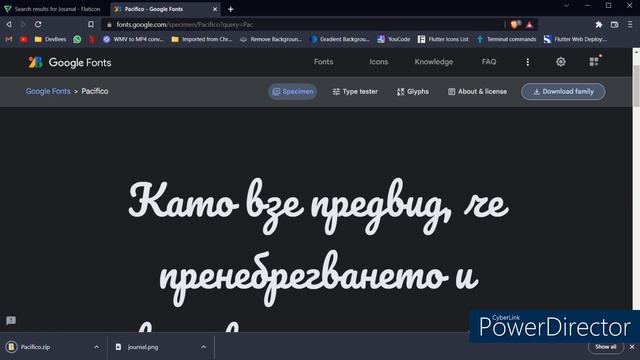Open the extensions puzzle icon
The height and width of the screenshot is (360, 640).
tap(598, 24)
